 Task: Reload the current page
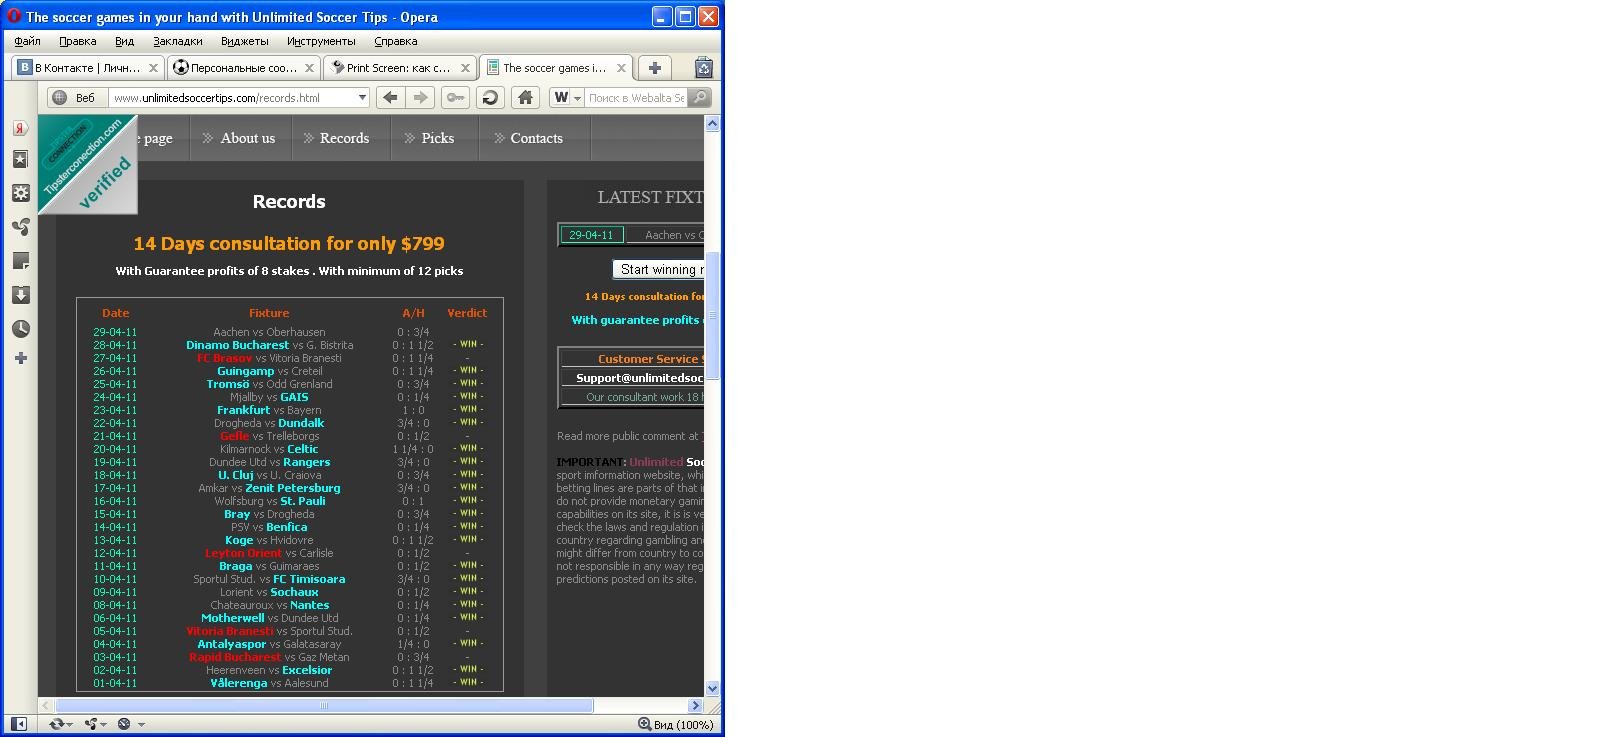[x=490, y=97]
